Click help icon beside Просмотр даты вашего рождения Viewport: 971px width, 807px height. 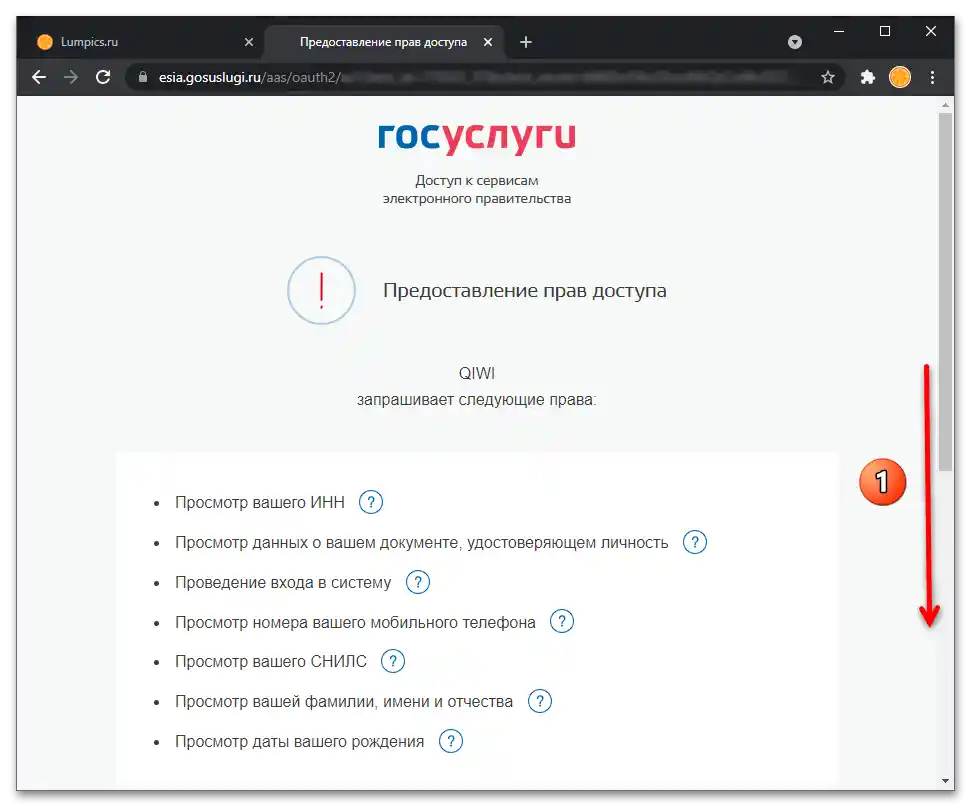451,741
